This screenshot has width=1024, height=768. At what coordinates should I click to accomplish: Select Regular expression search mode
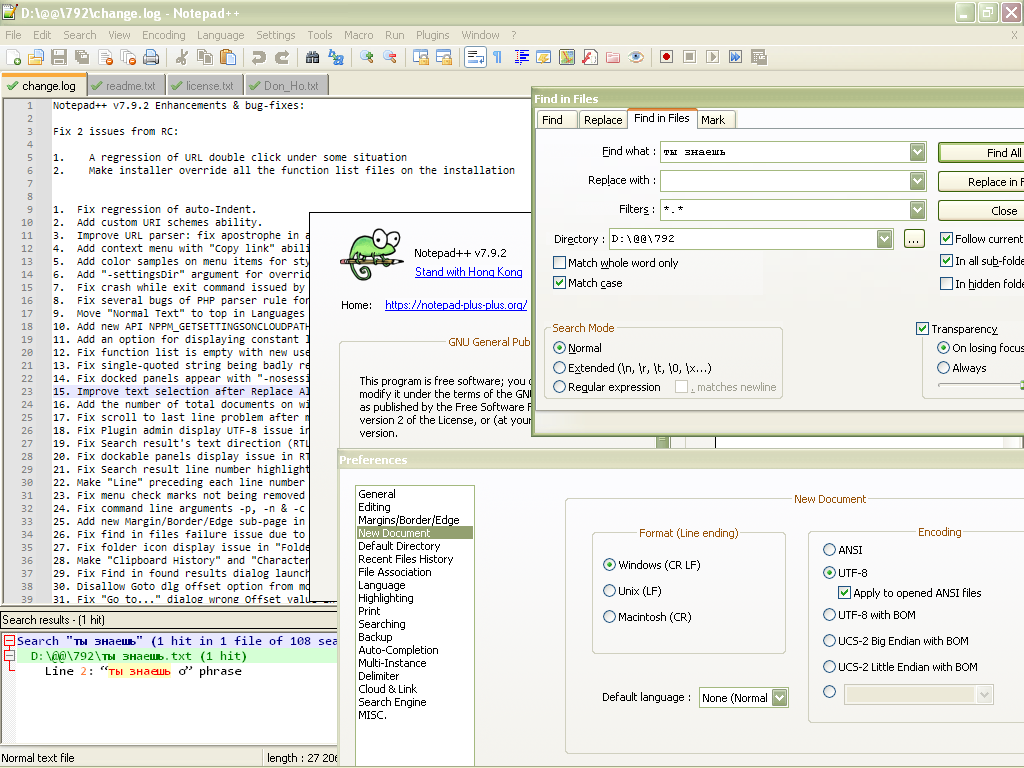click(x=559, y=387)
